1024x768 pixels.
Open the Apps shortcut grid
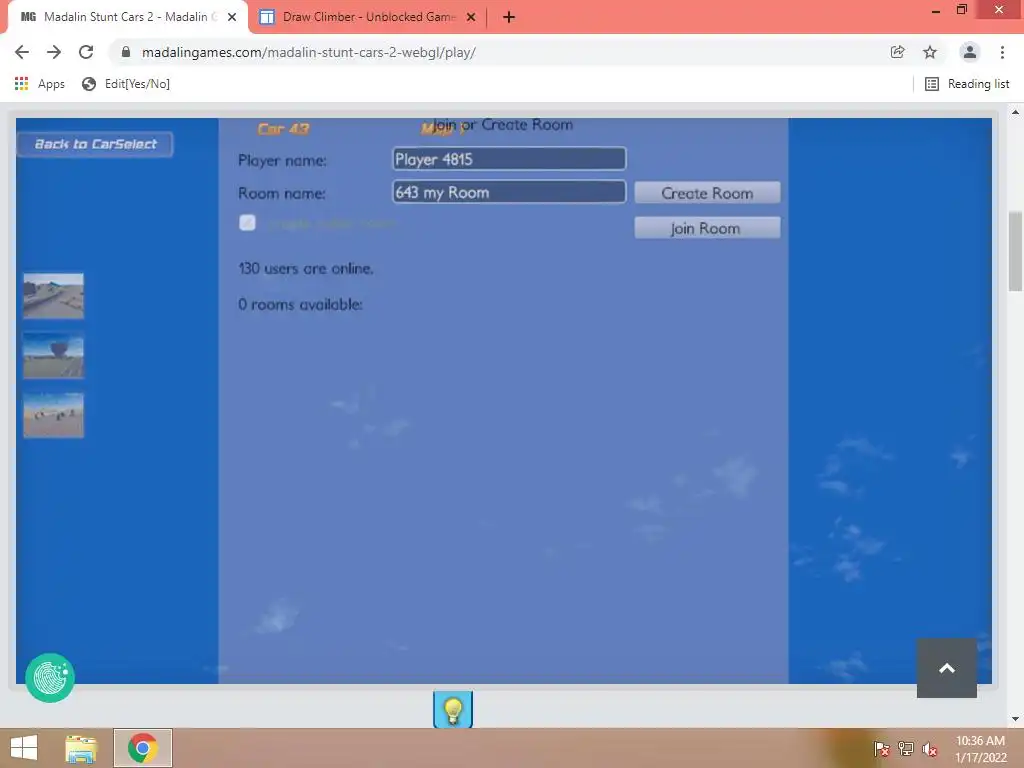[x=40, y=84]
